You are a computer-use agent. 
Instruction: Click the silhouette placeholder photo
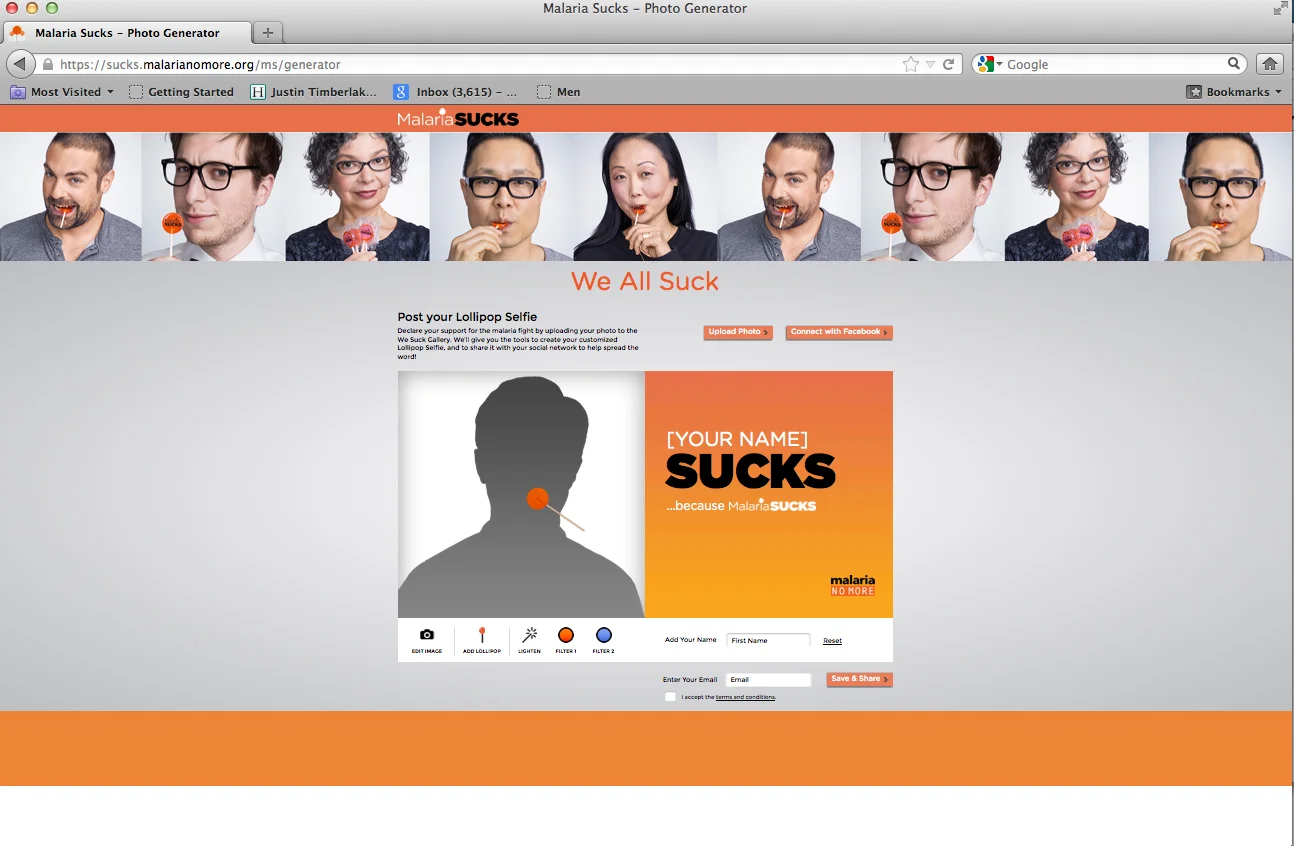[x=521, y=495]
